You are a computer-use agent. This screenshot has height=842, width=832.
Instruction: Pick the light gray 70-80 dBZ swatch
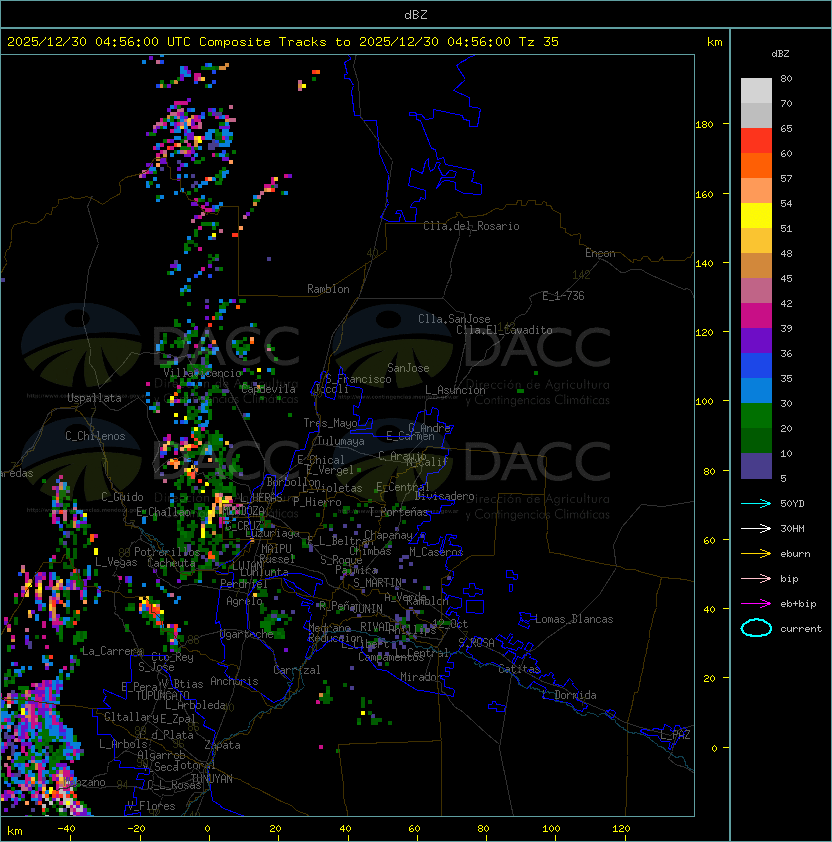756,91
